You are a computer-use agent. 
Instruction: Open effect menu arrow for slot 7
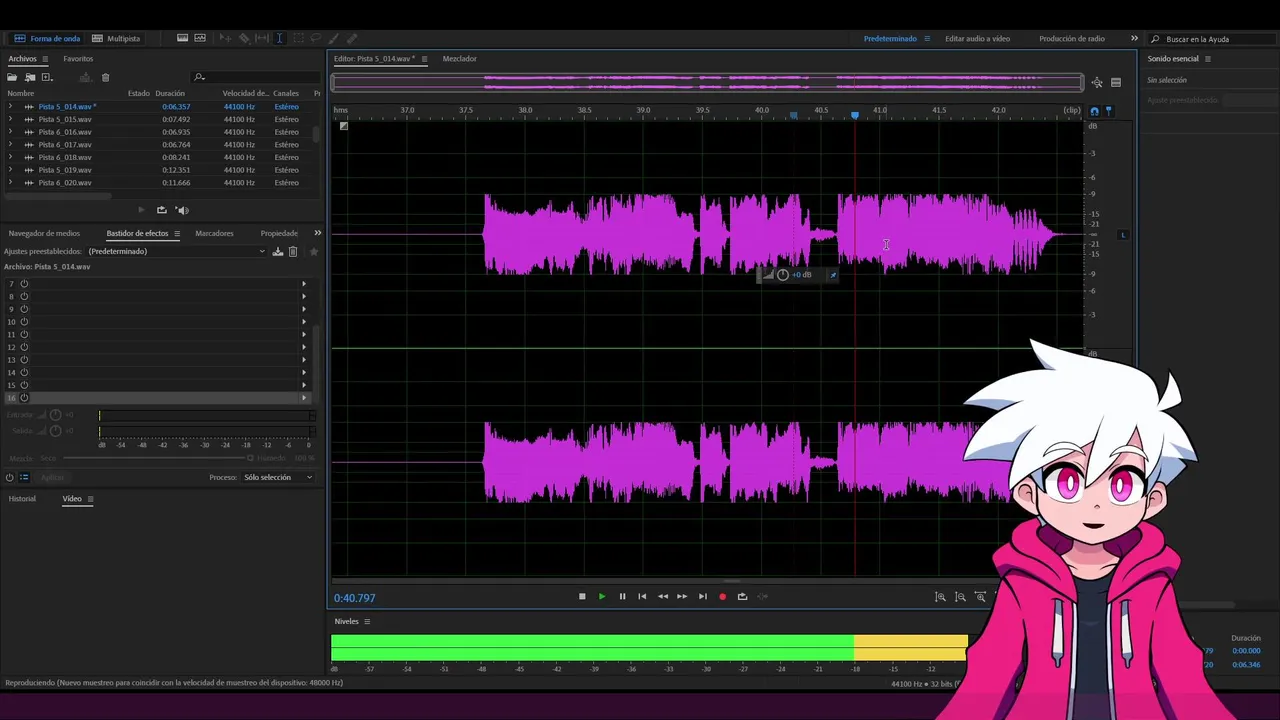click(304, 284)
